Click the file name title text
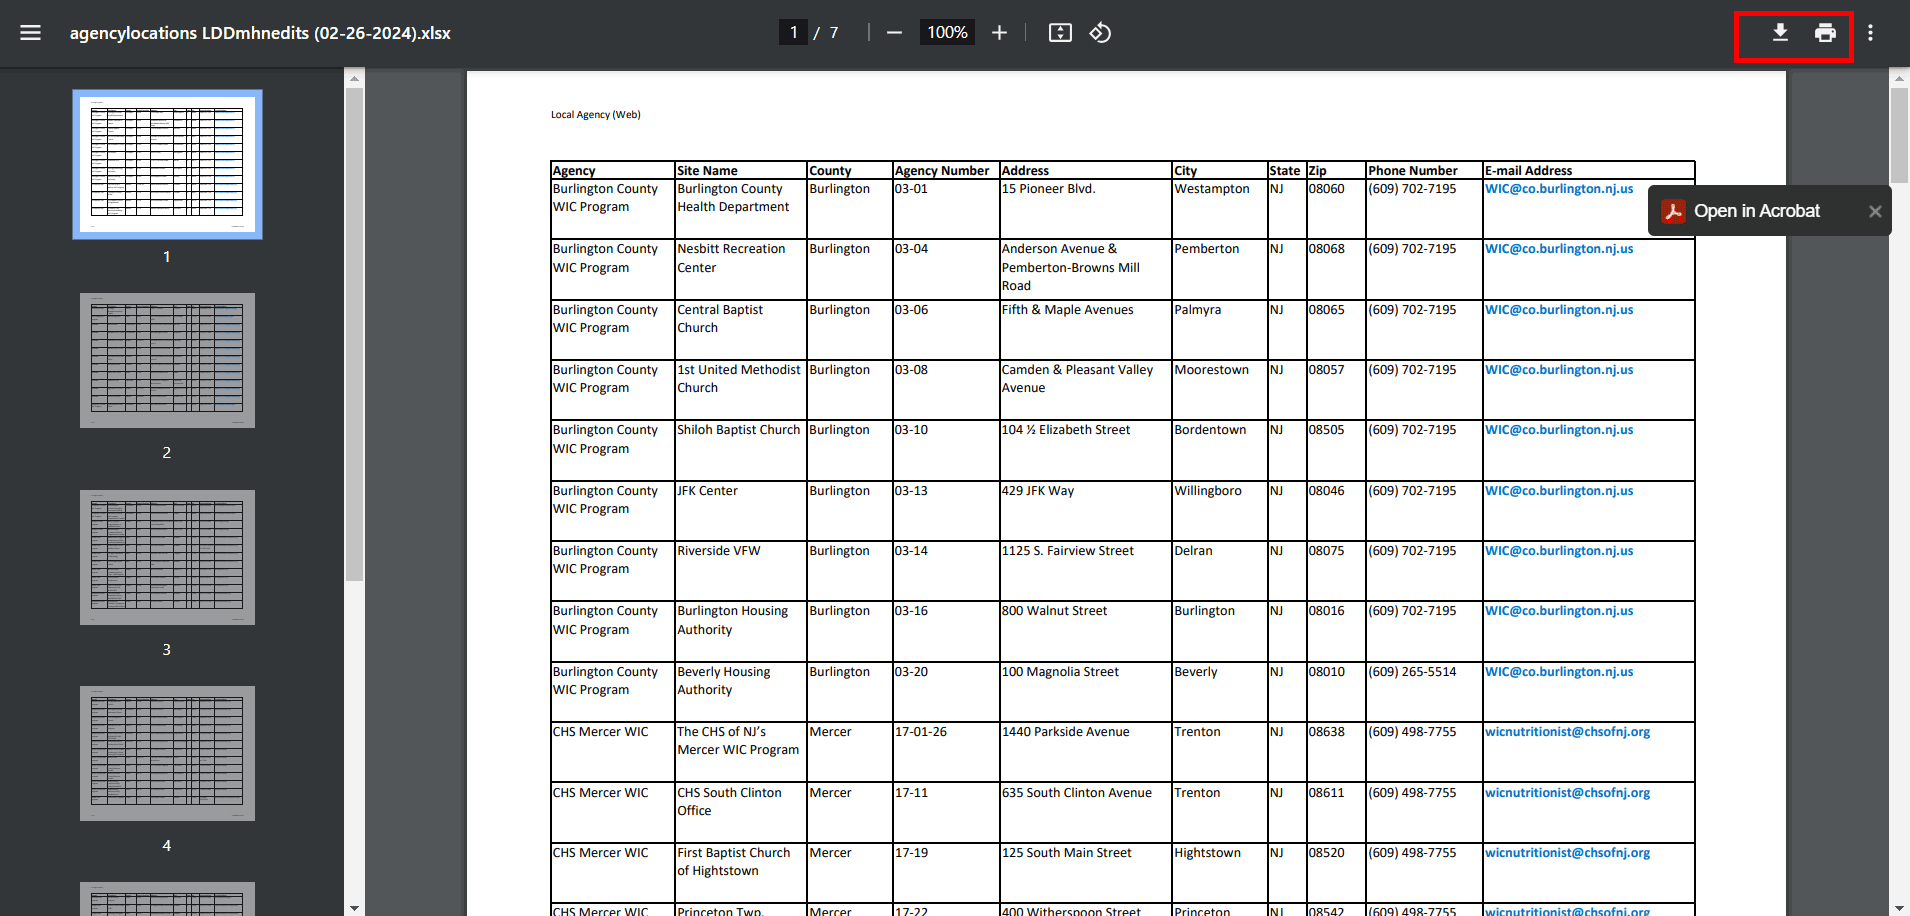Viewport: 1910px width, 916px height. coord(260,33)
